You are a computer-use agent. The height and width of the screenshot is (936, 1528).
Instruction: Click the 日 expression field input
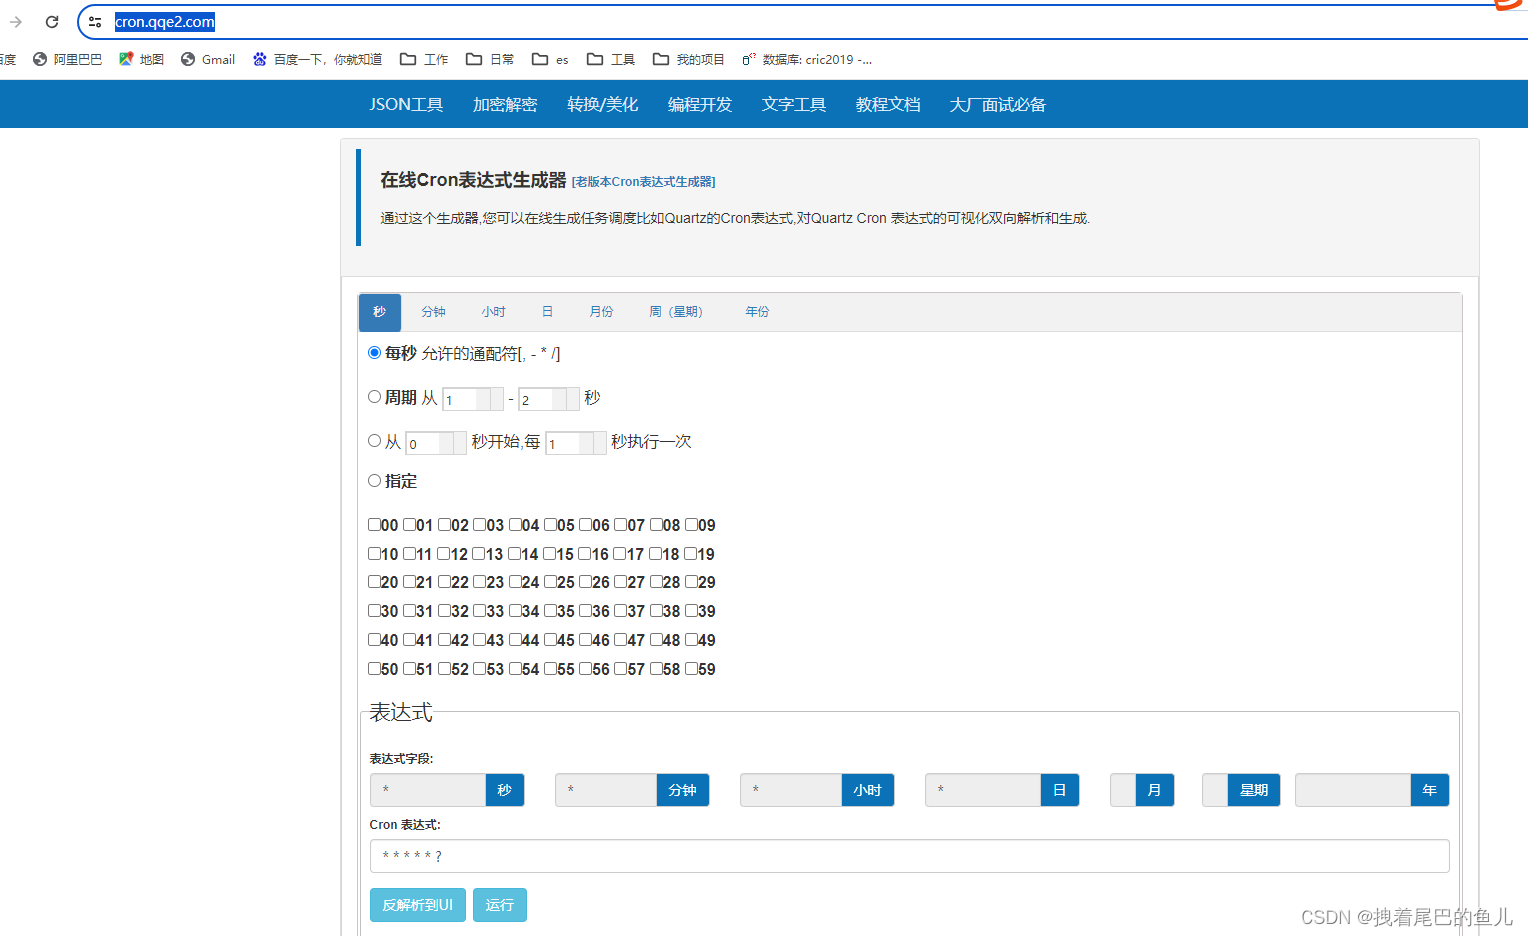983,790
